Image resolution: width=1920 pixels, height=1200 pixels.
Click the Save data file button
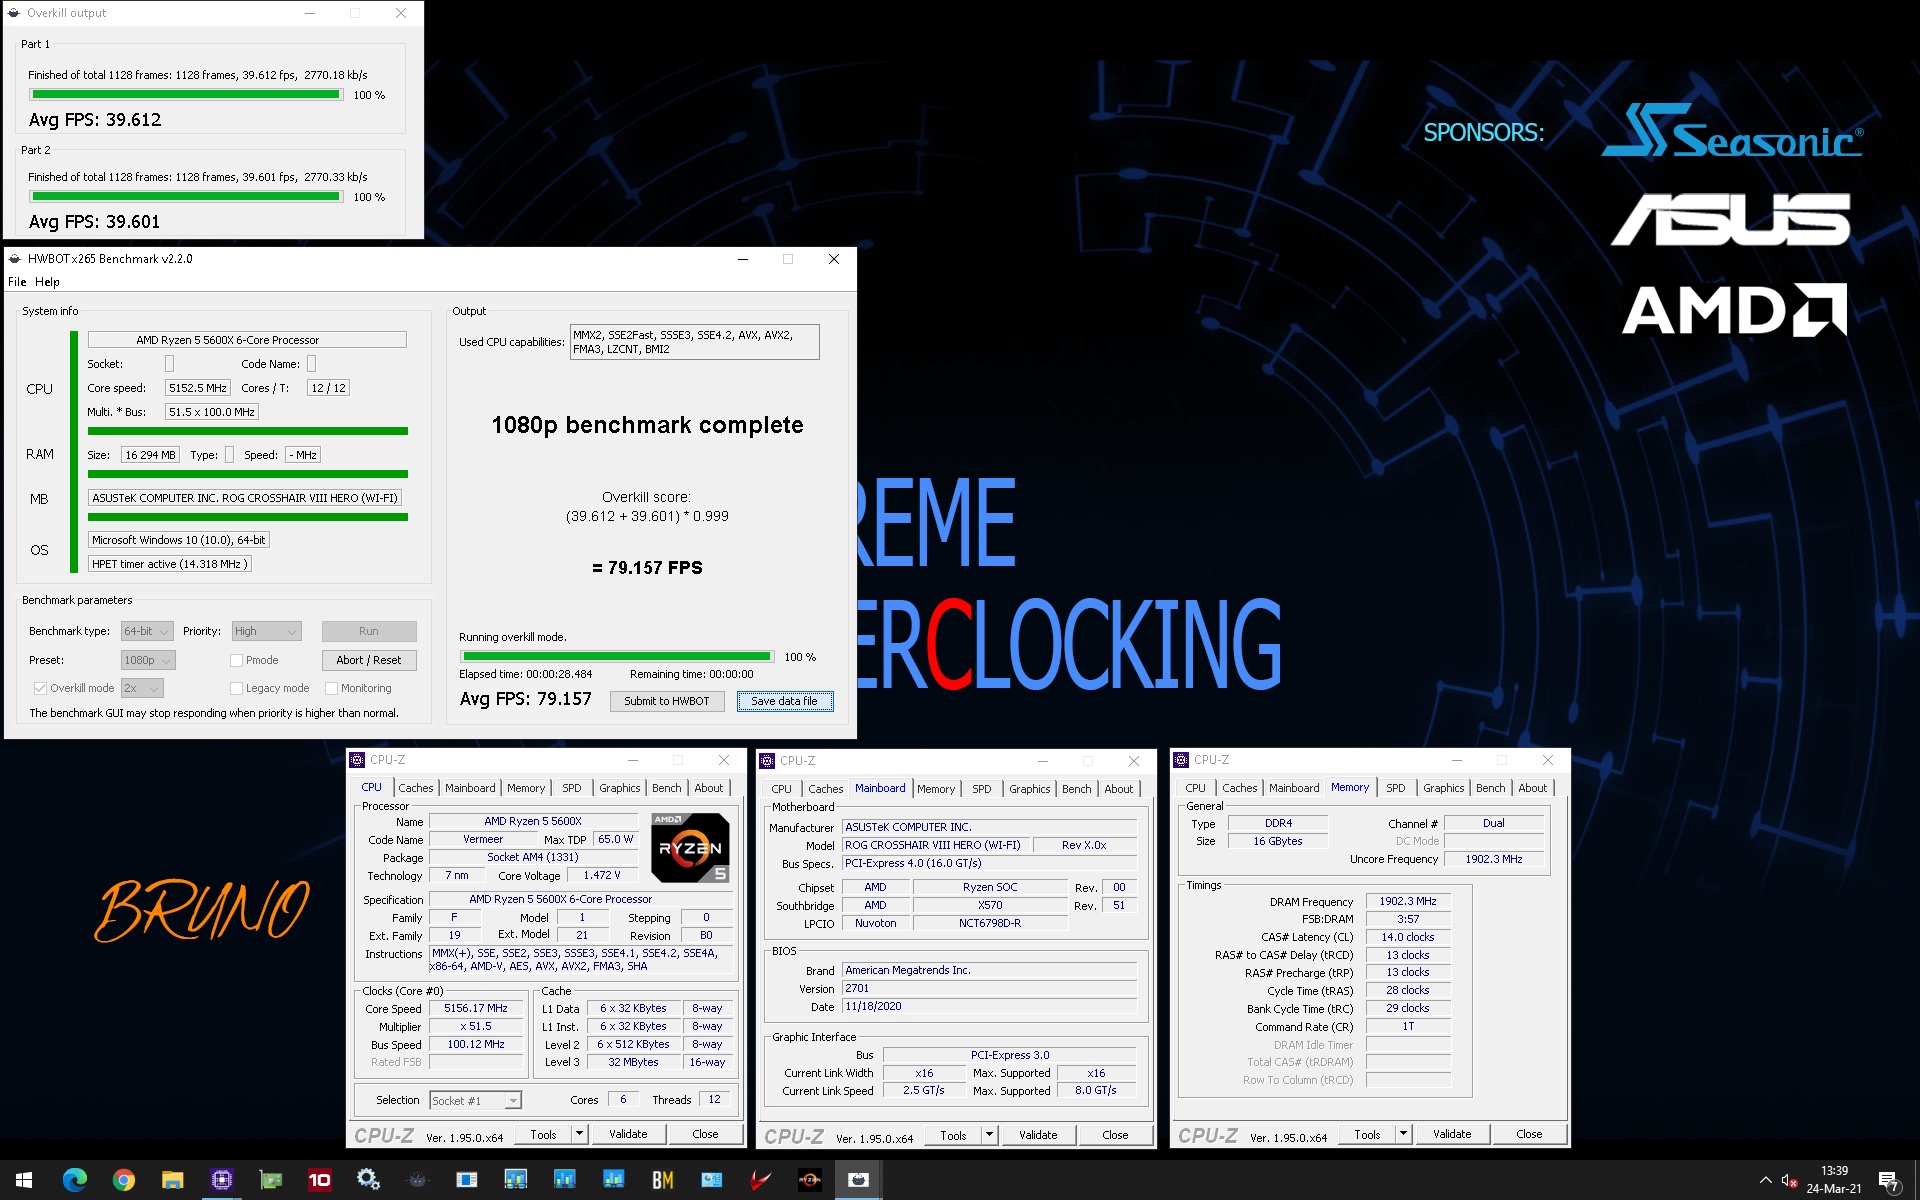[x=785, y=701]
